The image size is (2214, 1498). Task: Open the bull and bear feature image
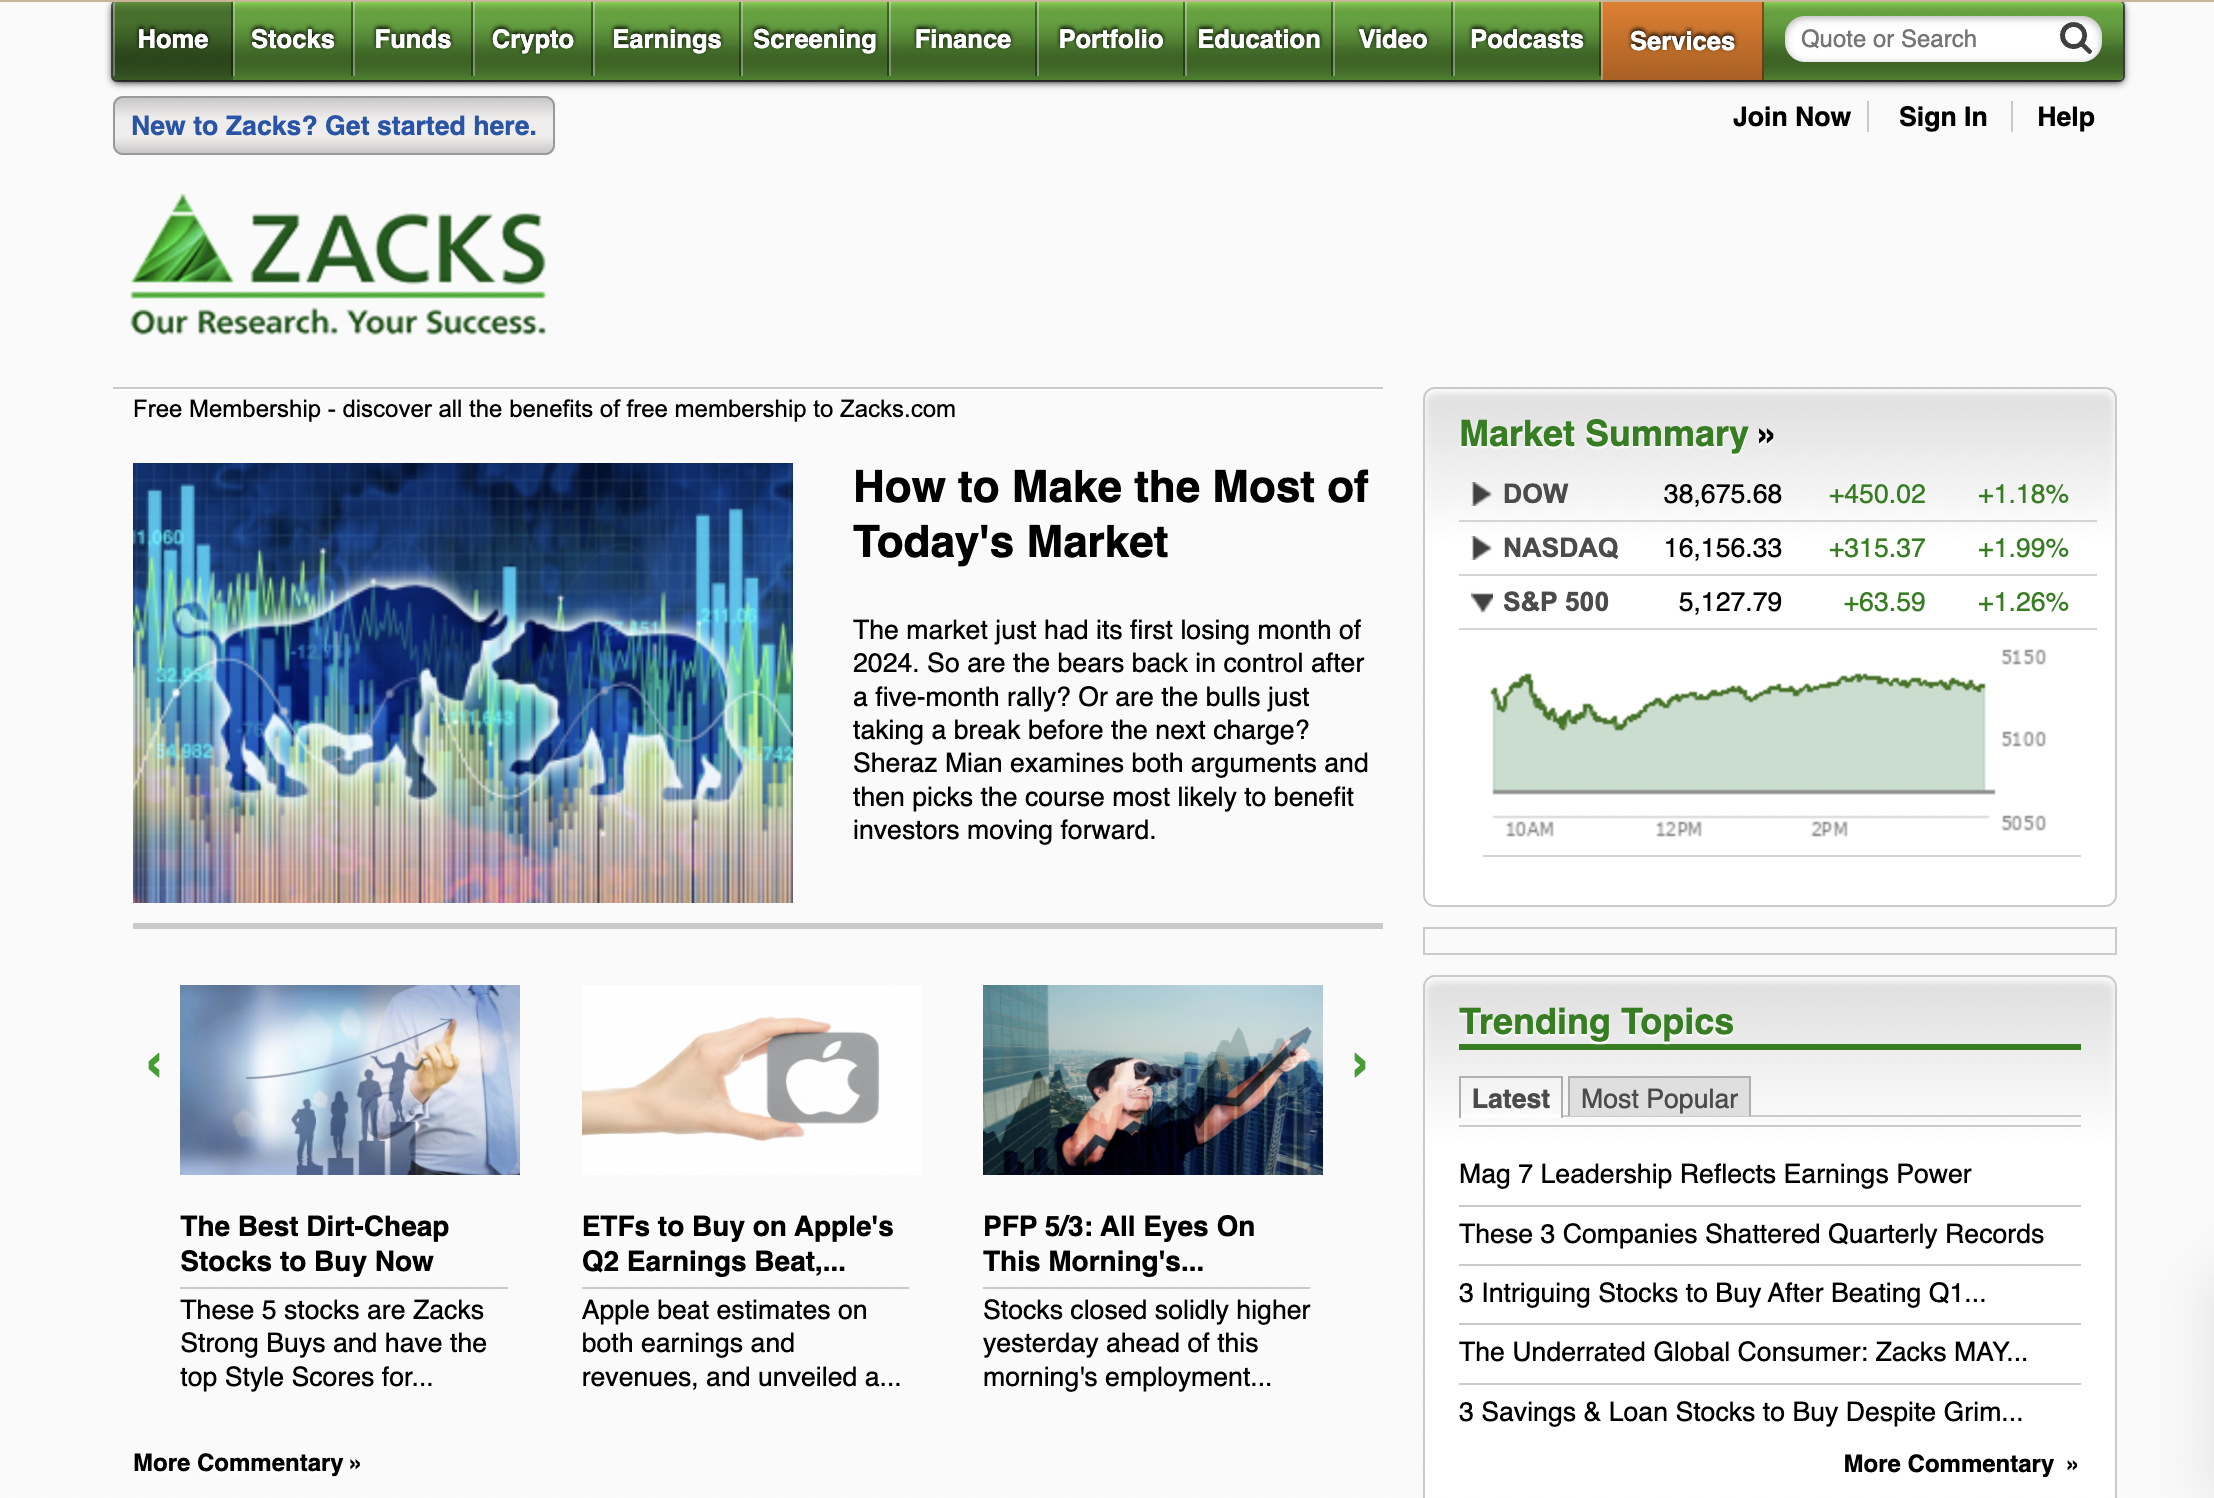[463, 683]
